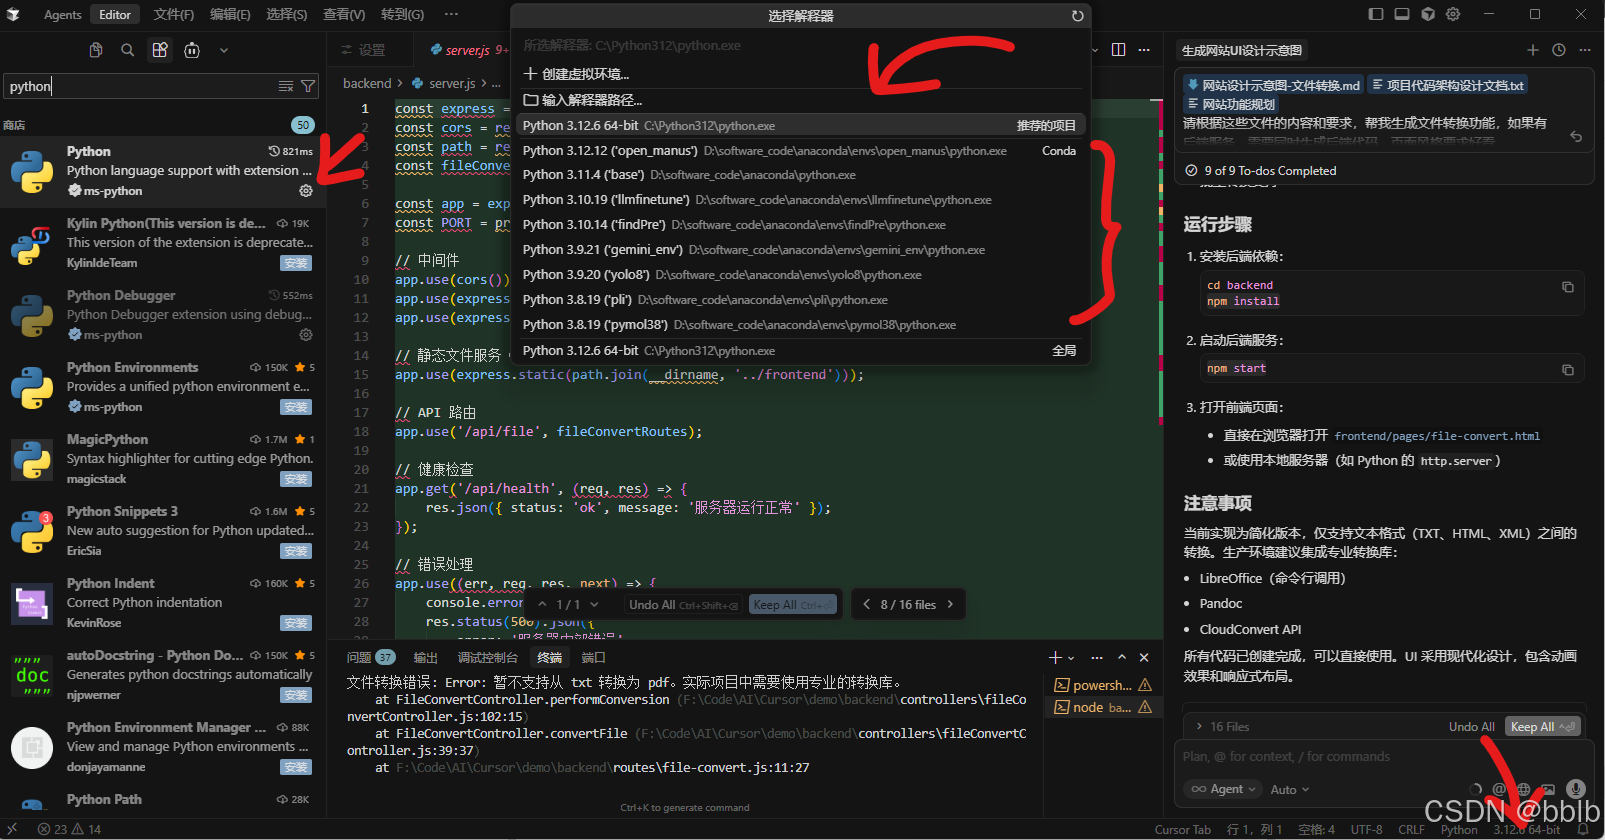
Task: Select Python 3.9.20 yolo8 interpreter
Action: coord(801,275)
